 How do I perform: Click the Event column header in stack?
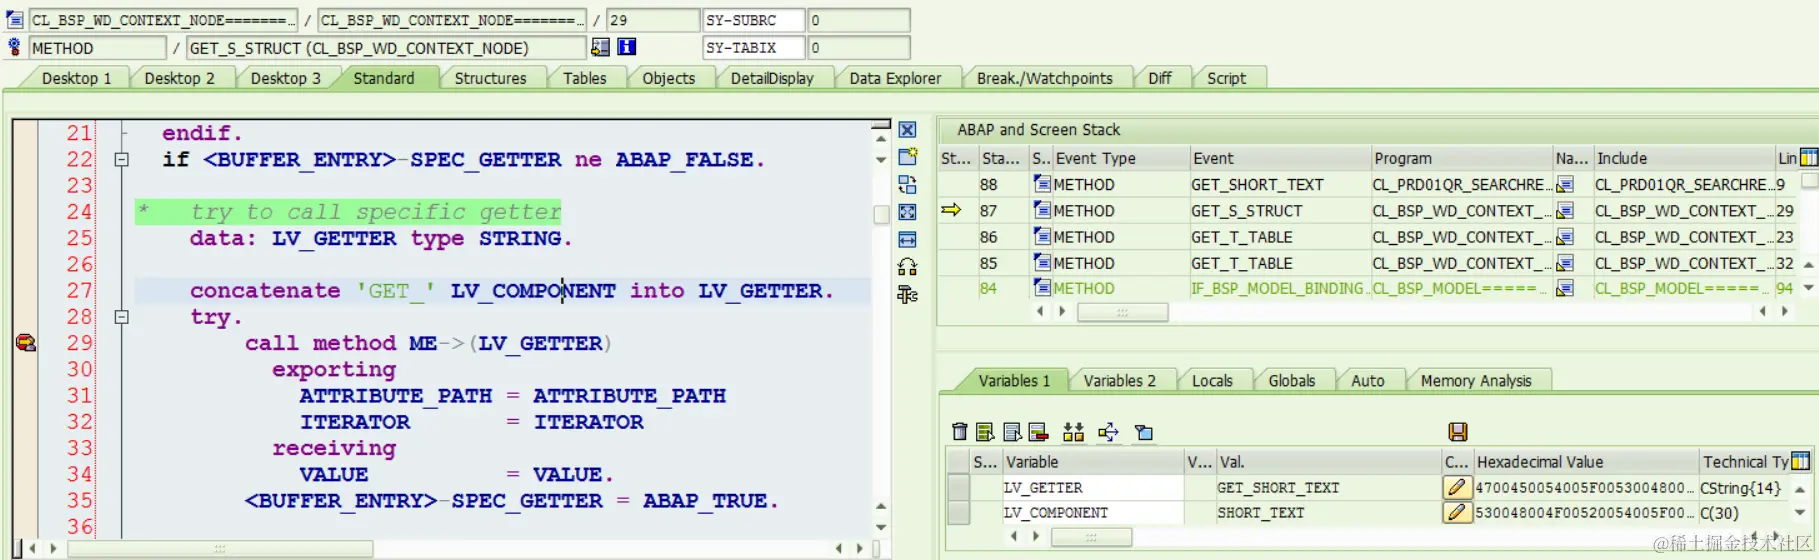(1279, 158)
